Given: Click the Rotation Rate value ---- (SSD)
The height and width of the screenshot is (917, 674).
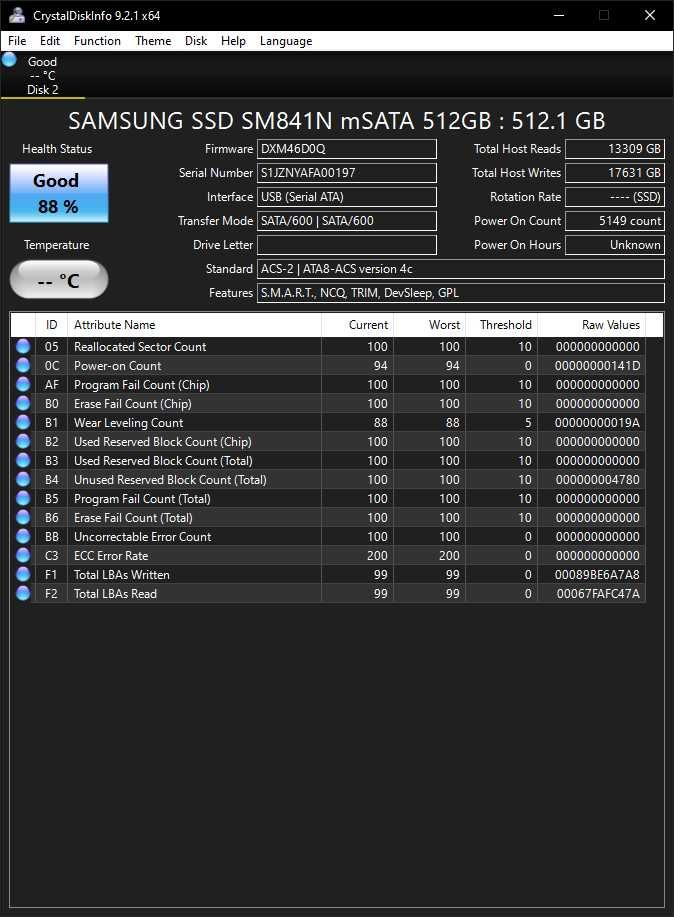Looking at the screenshot, I should [615, 196].
